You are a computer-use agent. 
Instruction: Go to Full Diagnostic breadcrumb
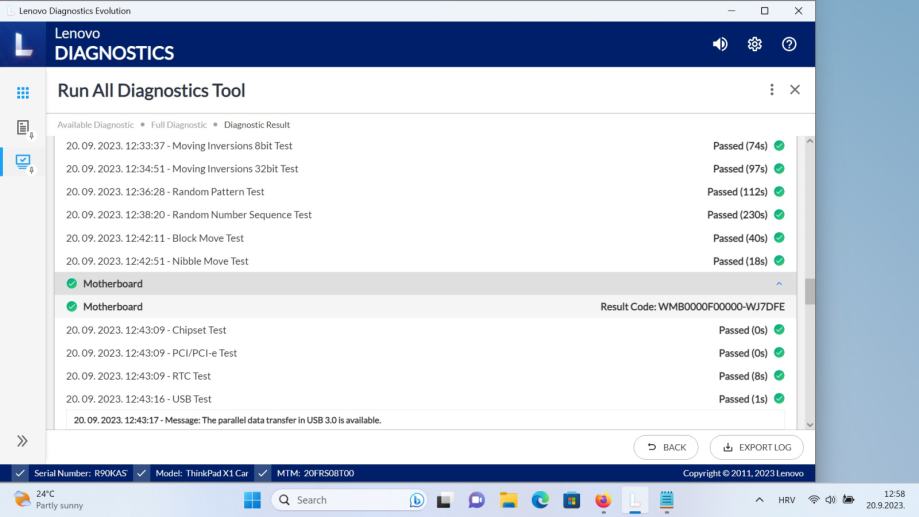(178, 125)
